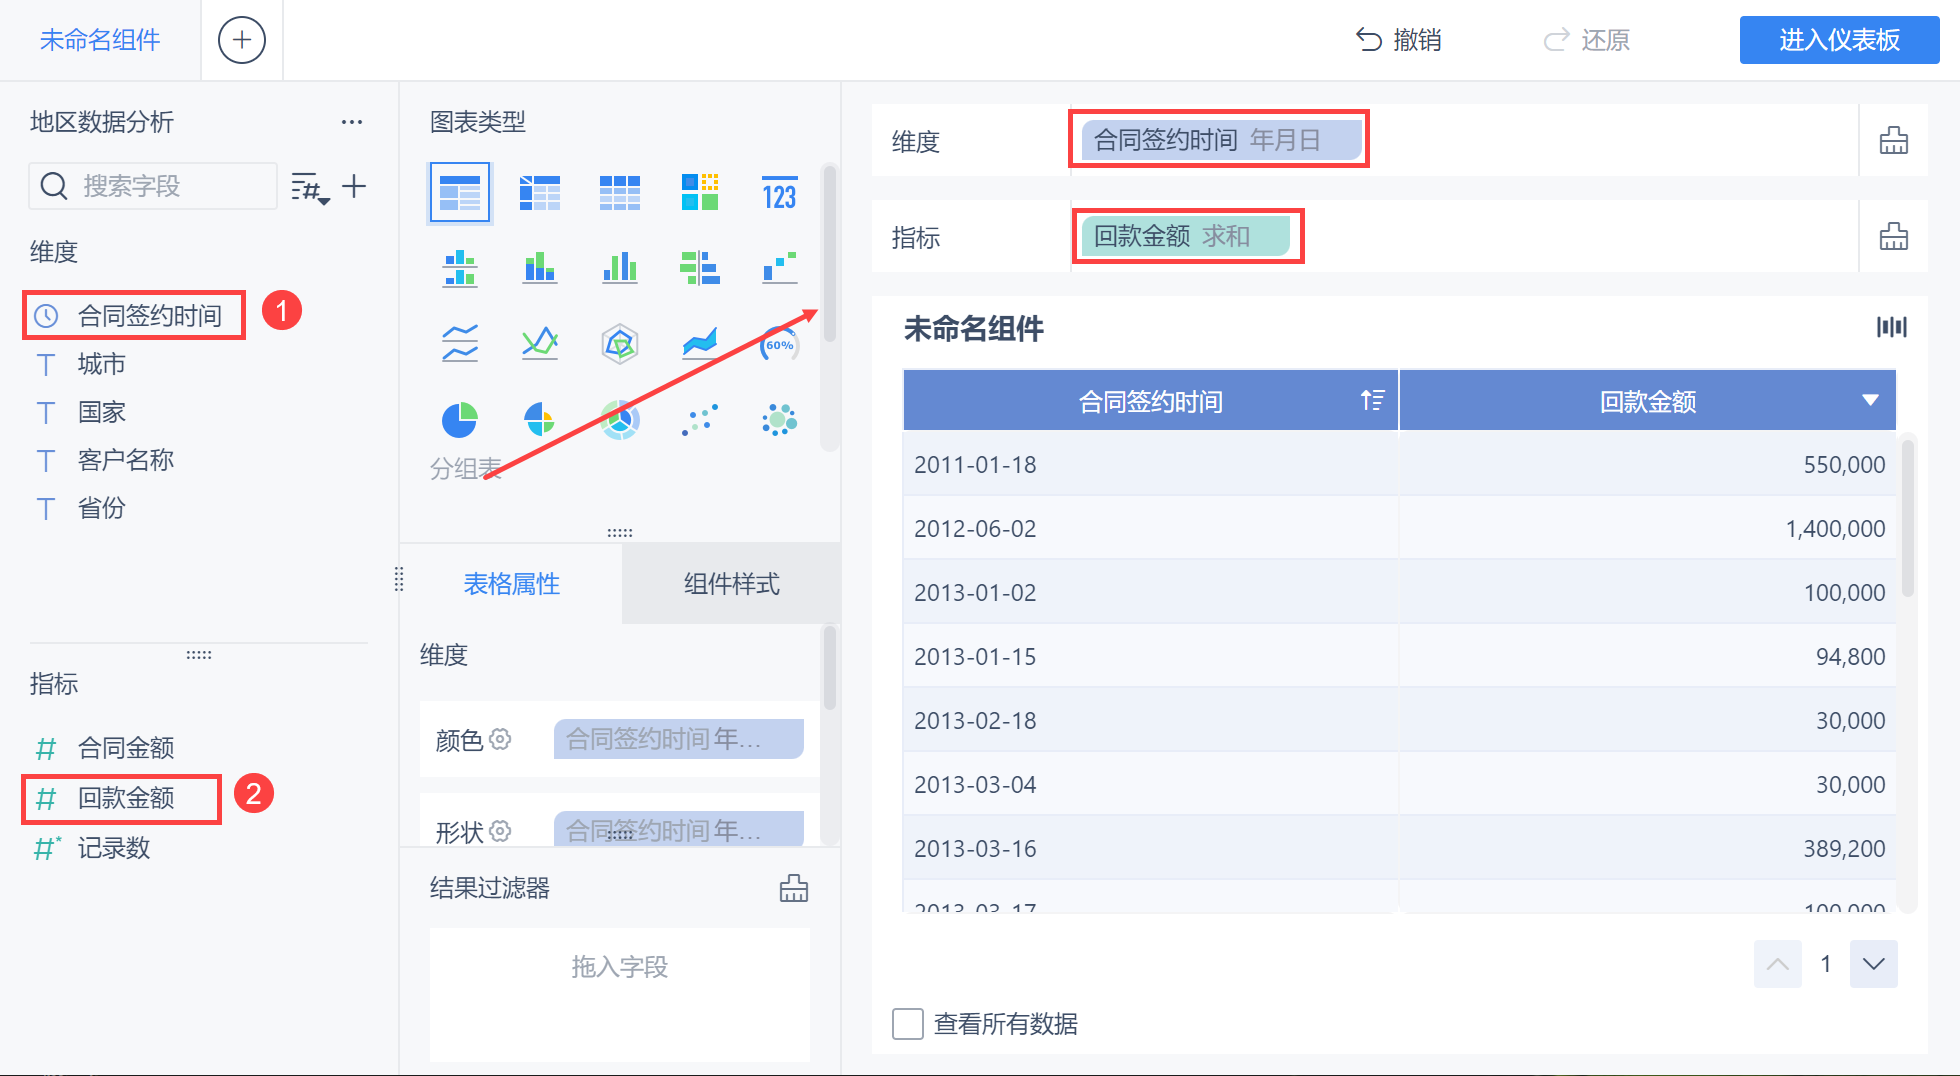Click the icon at the end of 指标 row
This screenshot has height=1076, width=1960.
pyautogui.click(x=1894, y=236)
